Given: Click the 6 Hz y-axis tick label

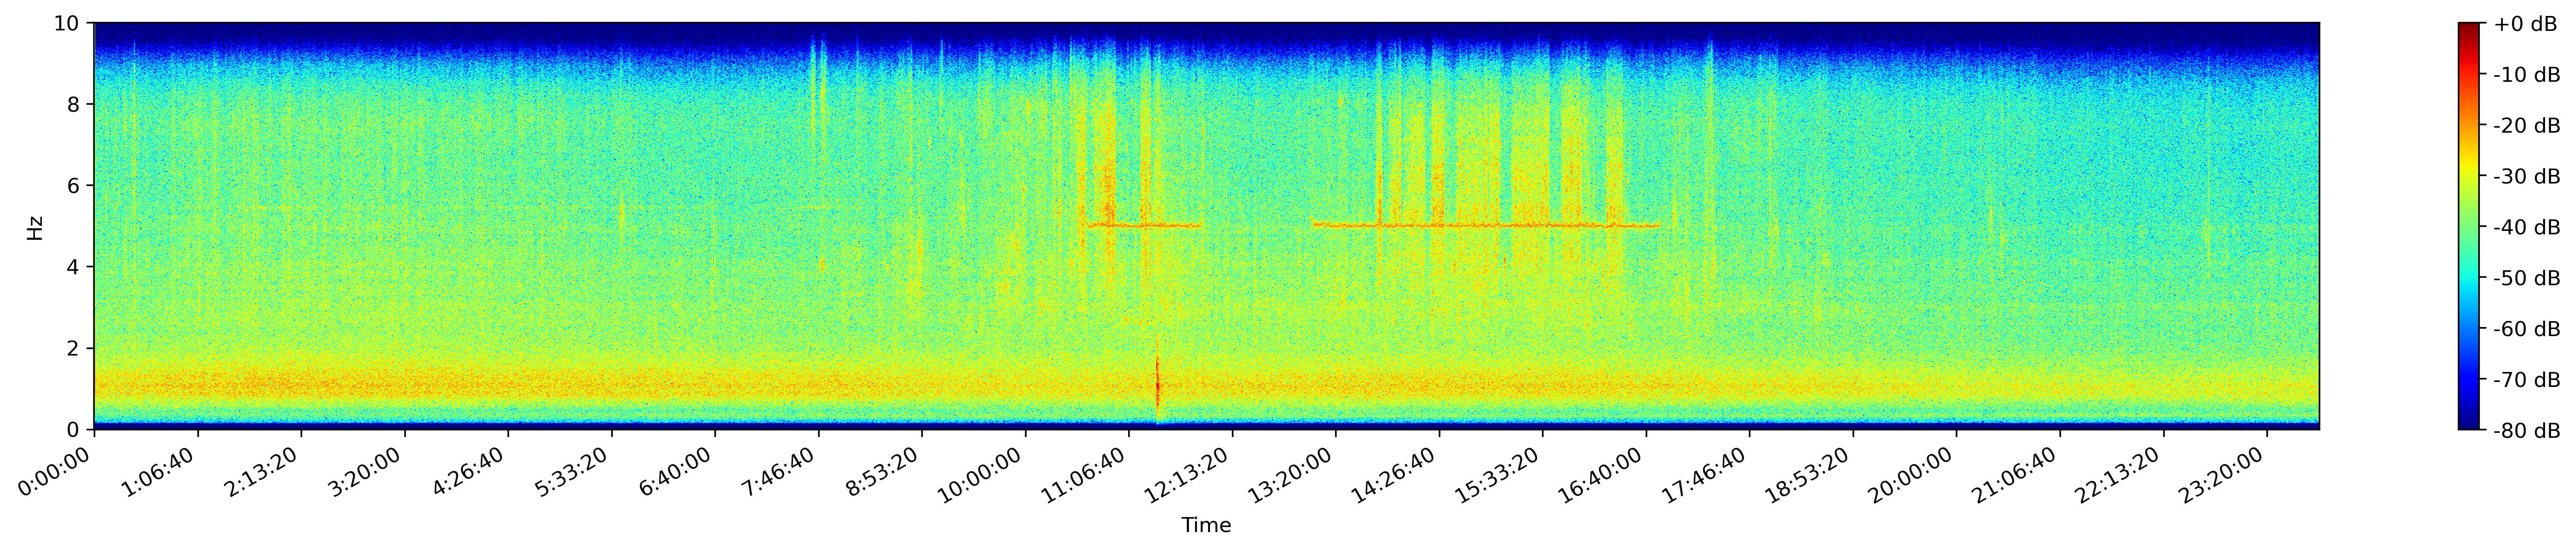Looking at the screenshot, I should [x=75, y=186].
